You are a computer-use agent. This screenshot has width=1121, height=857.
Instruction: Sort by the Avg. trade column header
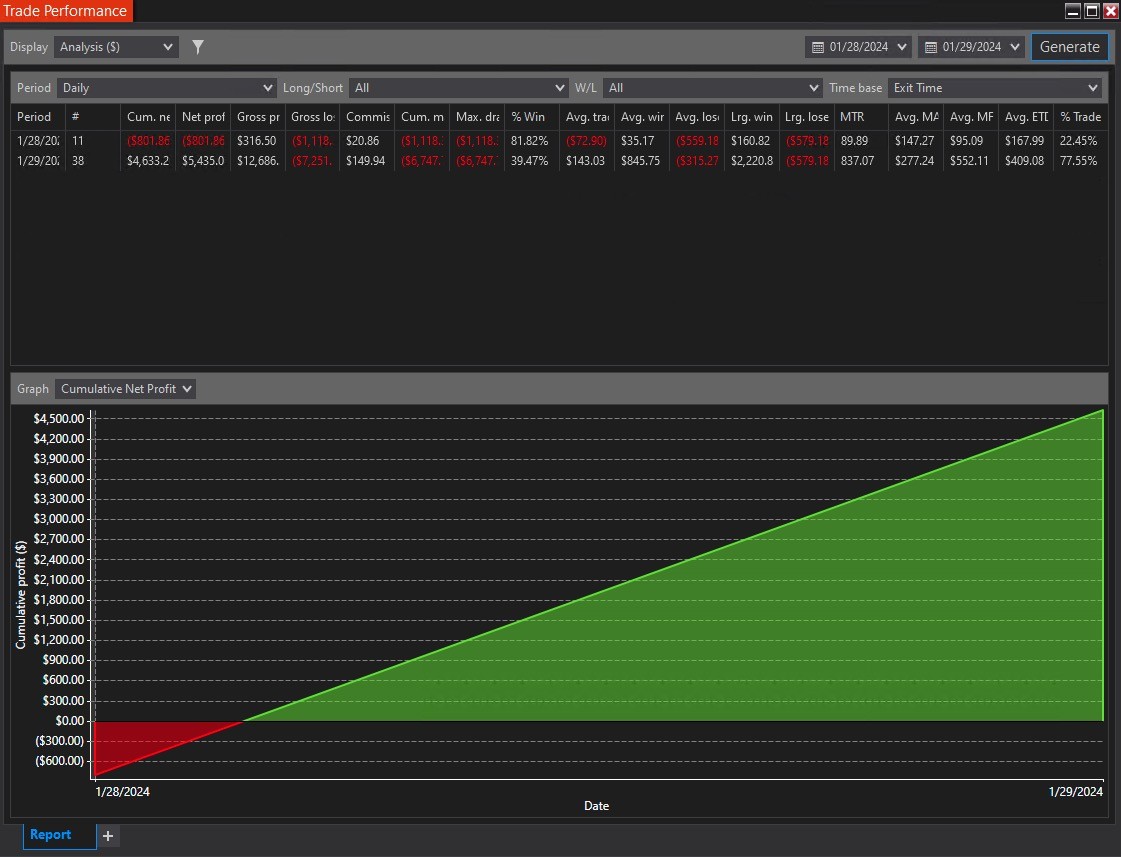(587, 117)
